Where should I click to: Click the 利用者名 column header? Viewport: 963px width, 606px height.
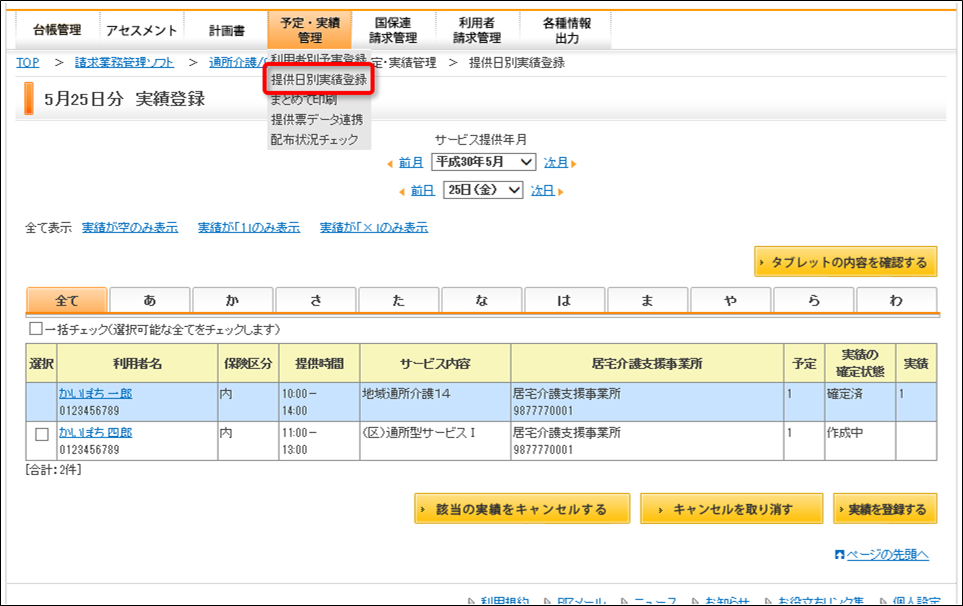pyautogui.click(x=138, y=363)
